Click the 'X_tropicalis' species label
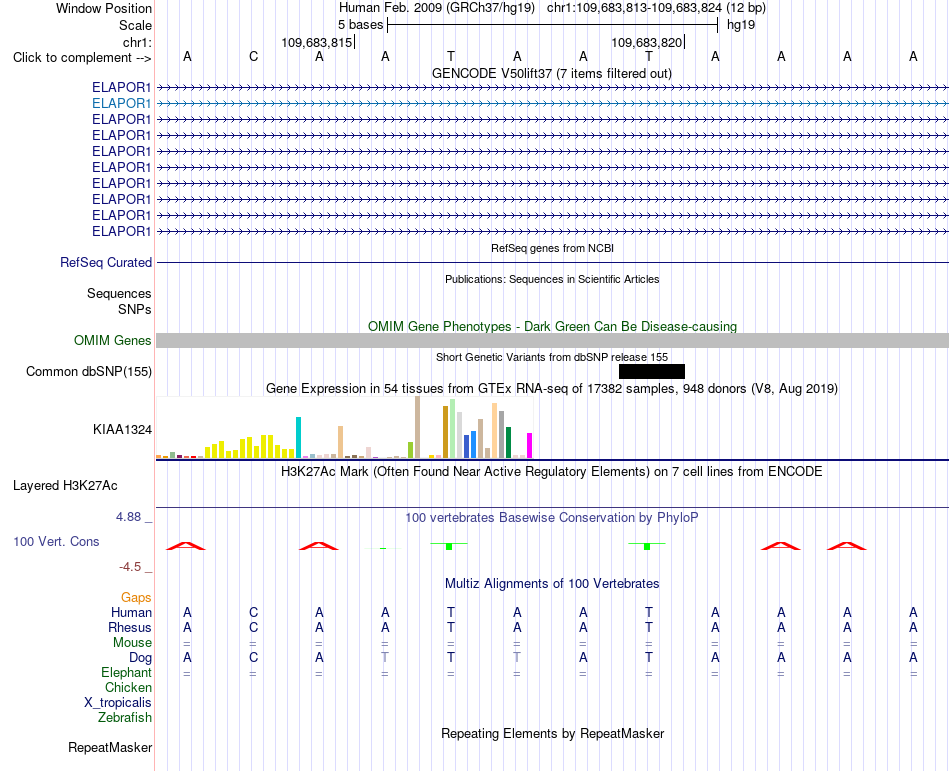The width and height of the screenshot is (950, 771). pos(118,703)
